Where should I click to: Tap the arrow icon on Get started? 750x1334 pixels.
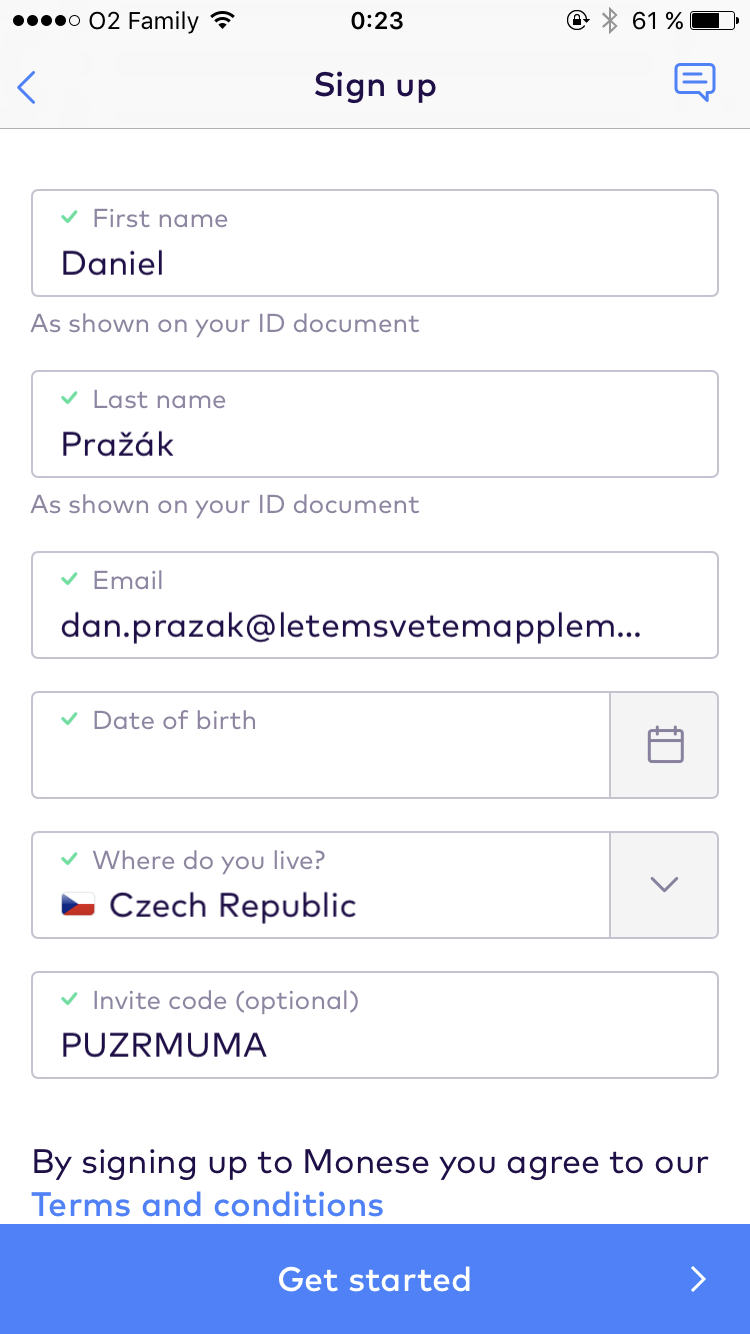tap(698, 1279)
